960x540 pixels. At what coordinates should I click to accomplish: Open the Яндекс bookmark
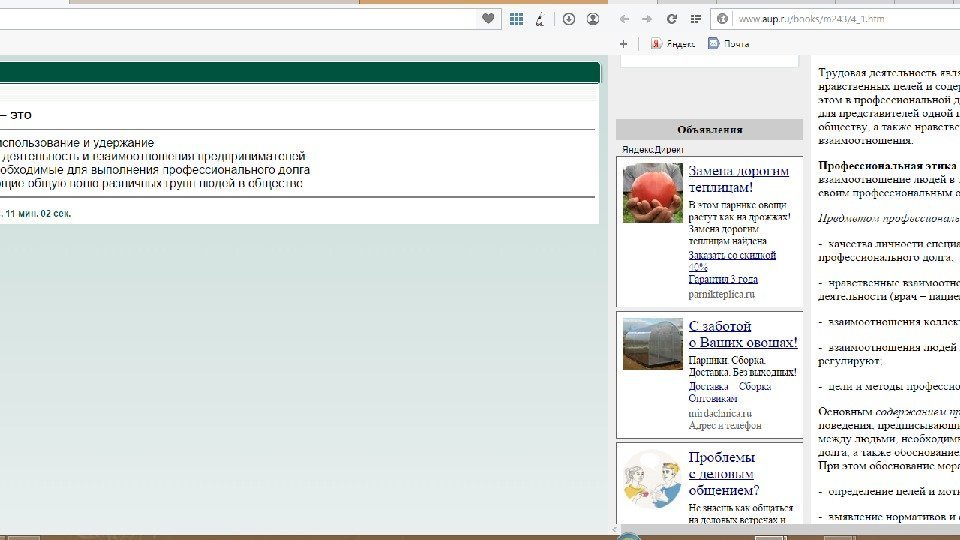pos(673,43)
